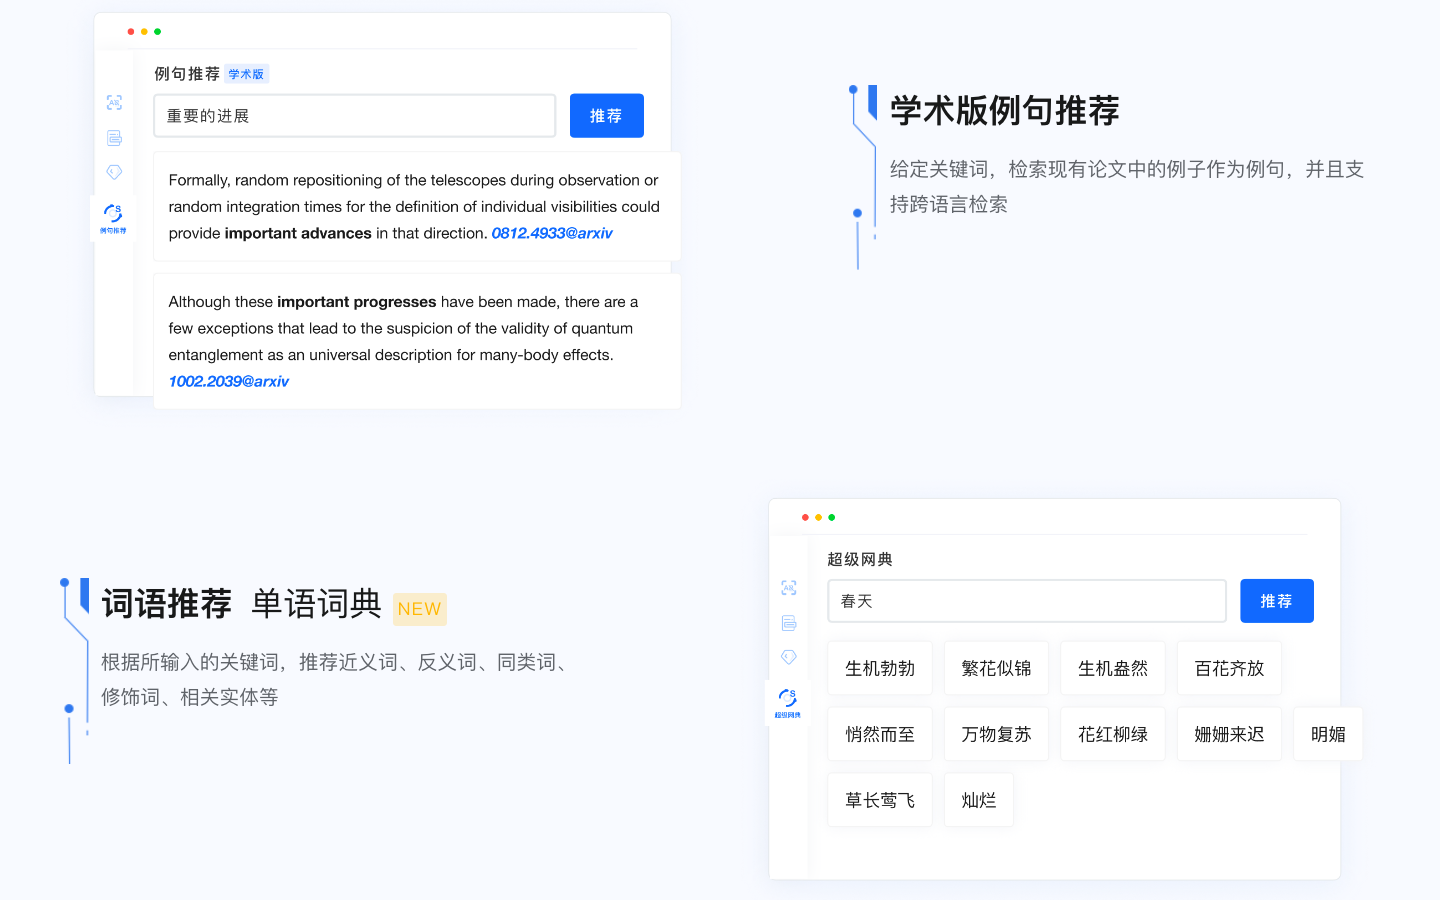1440x900 pixels.
Task: Focus the 重要的进展 search input
Action: coord(354,116)
